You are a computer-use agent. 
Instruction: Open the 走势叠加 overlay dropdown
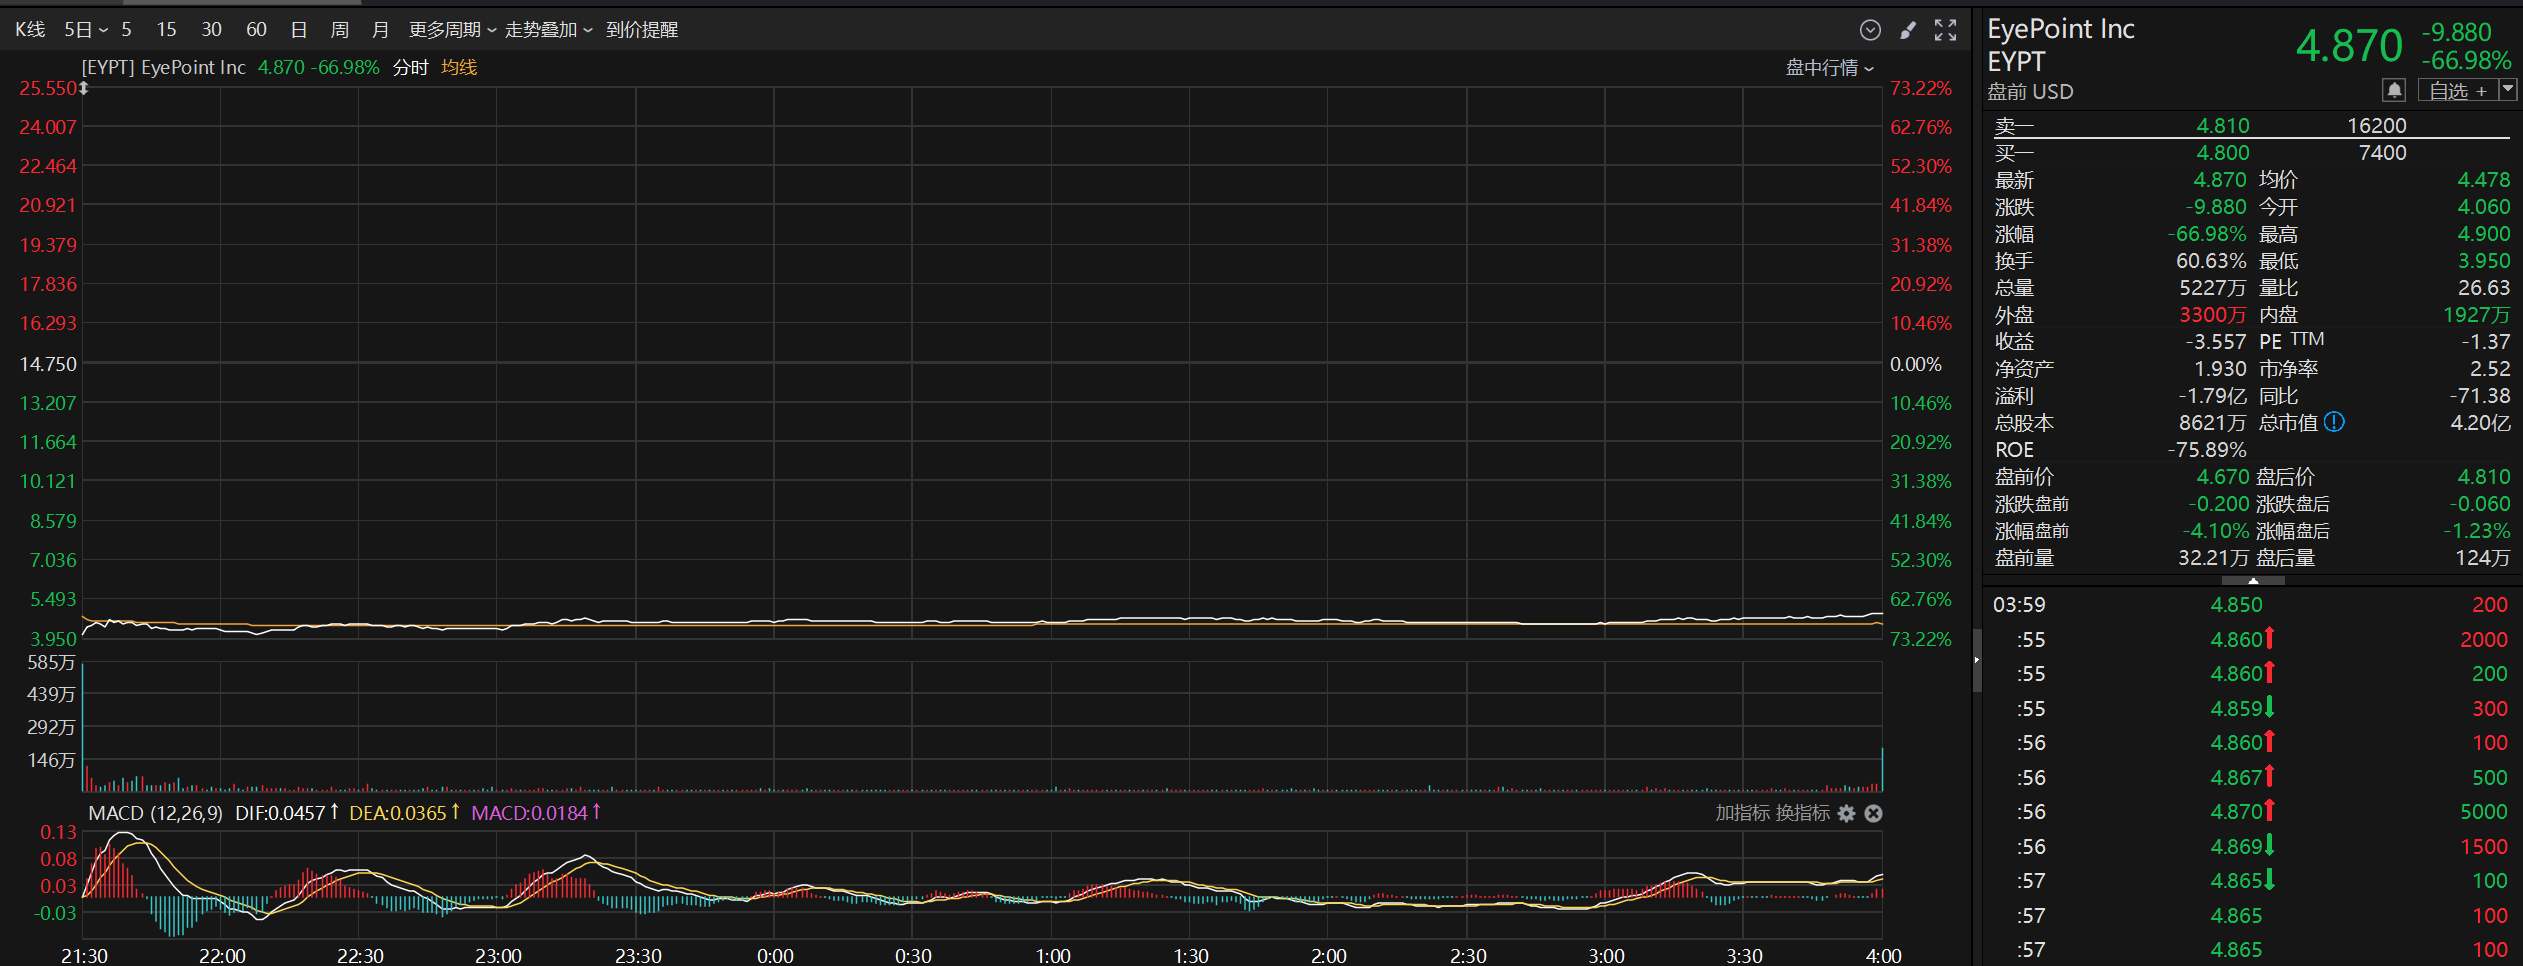pos(548,30)
